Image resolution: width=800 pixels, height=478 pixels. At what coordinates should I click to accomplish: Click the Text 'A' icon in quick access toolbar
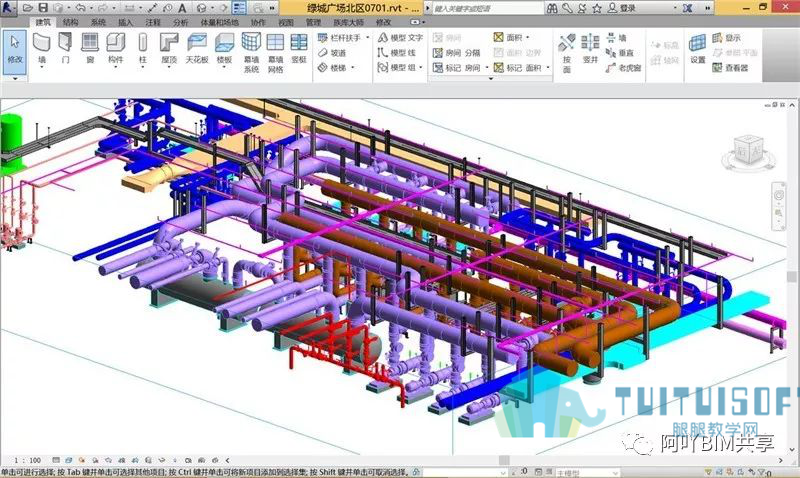coord(182,8)
